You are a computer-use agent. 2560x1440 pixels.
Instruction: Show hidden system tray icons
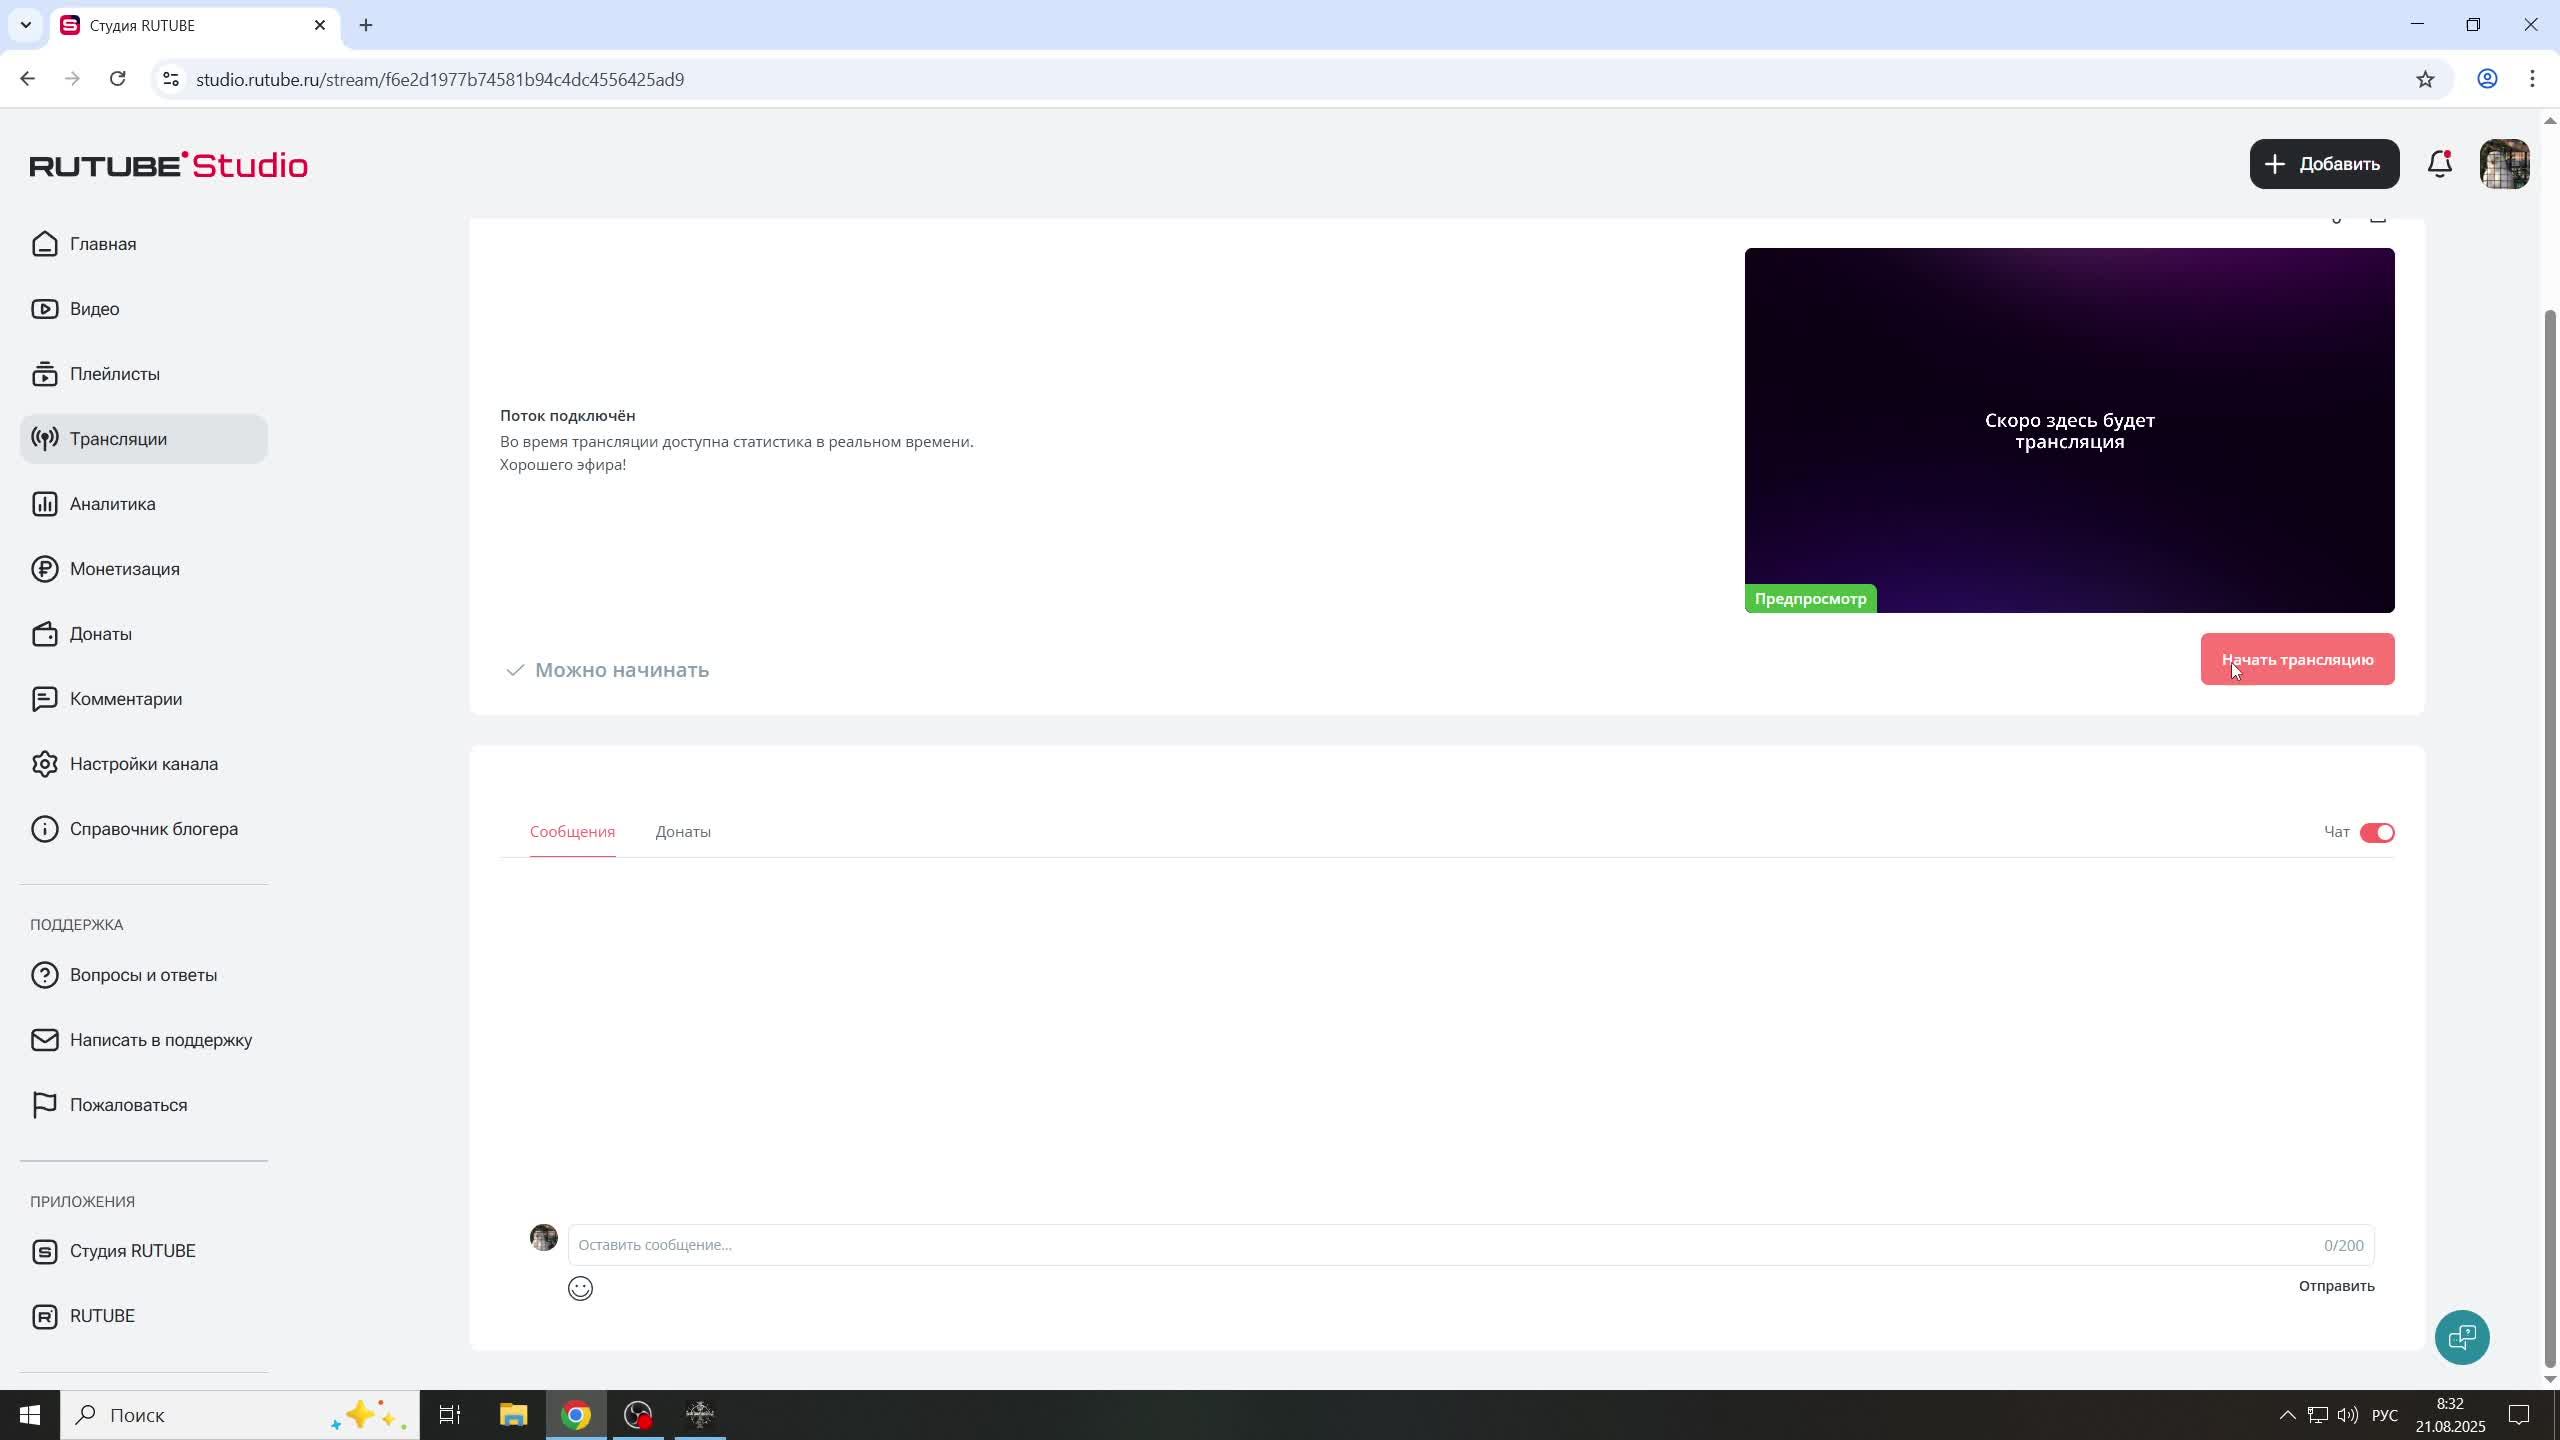click(x=2286, y=1415)
